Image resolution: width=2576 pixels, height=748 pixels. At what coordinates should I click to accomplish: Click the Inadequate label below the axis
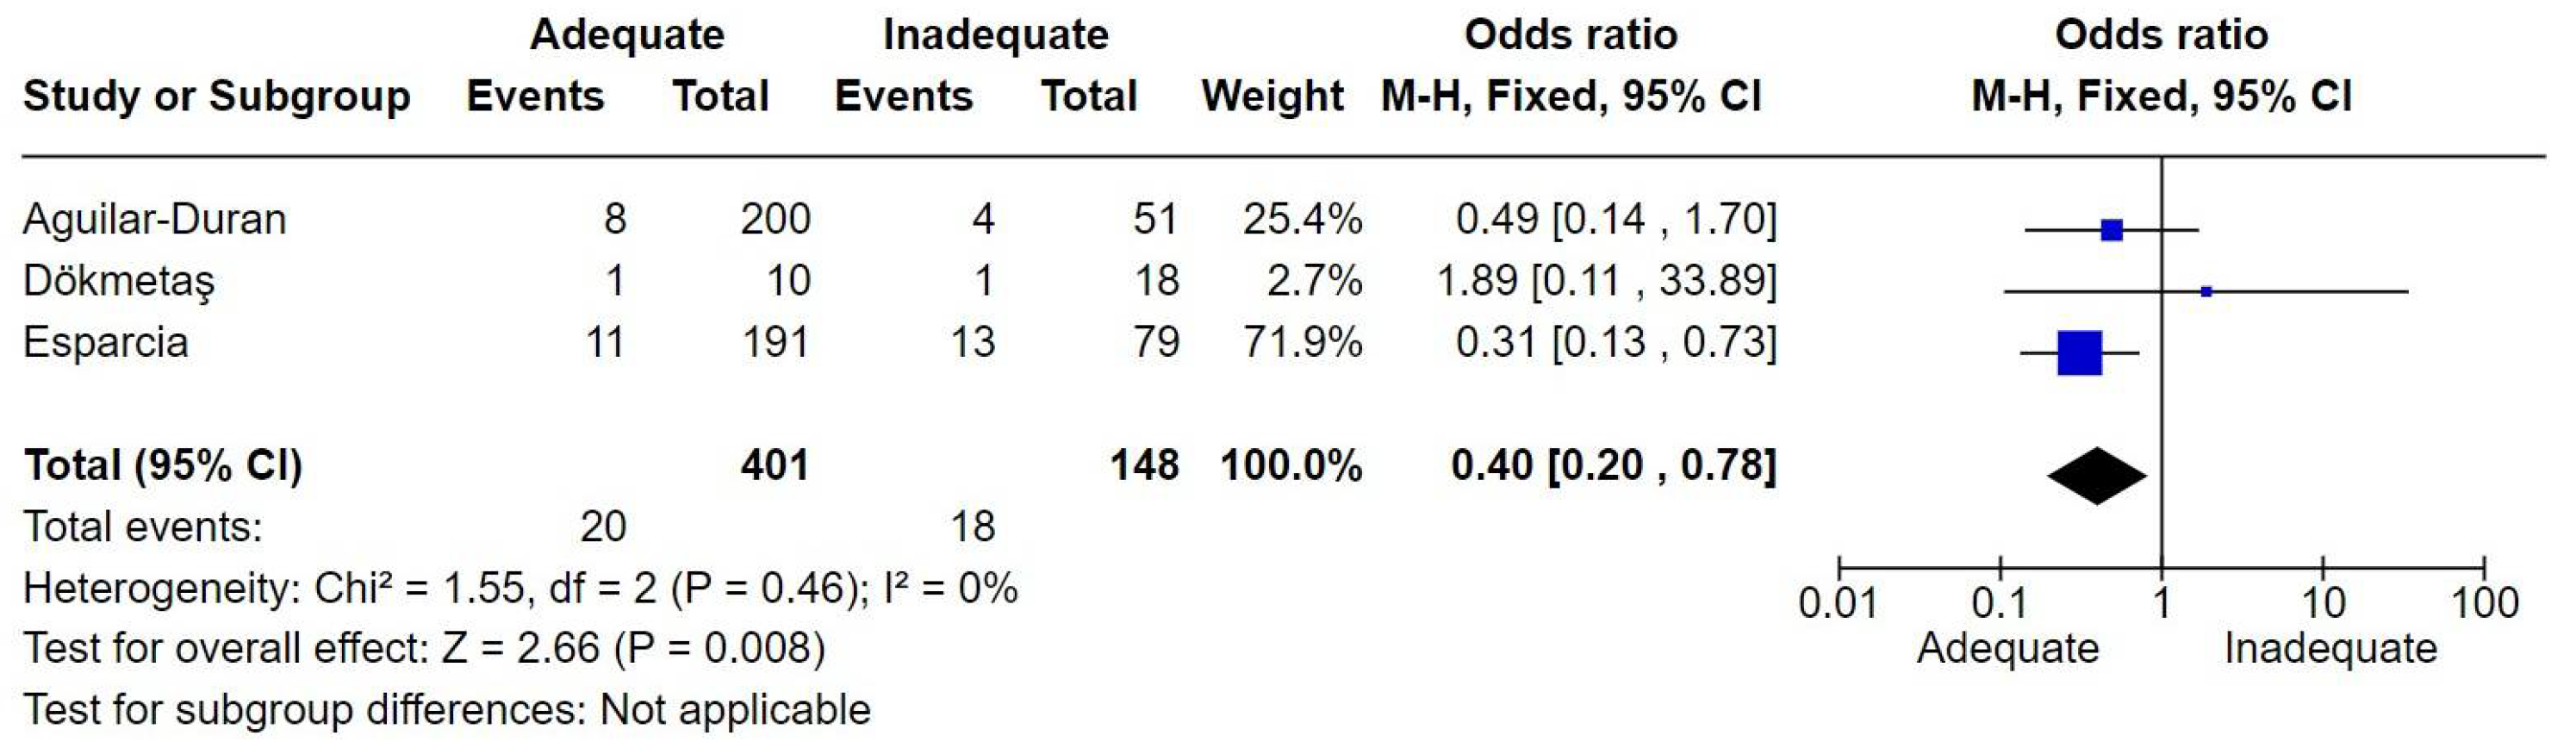2330,649
